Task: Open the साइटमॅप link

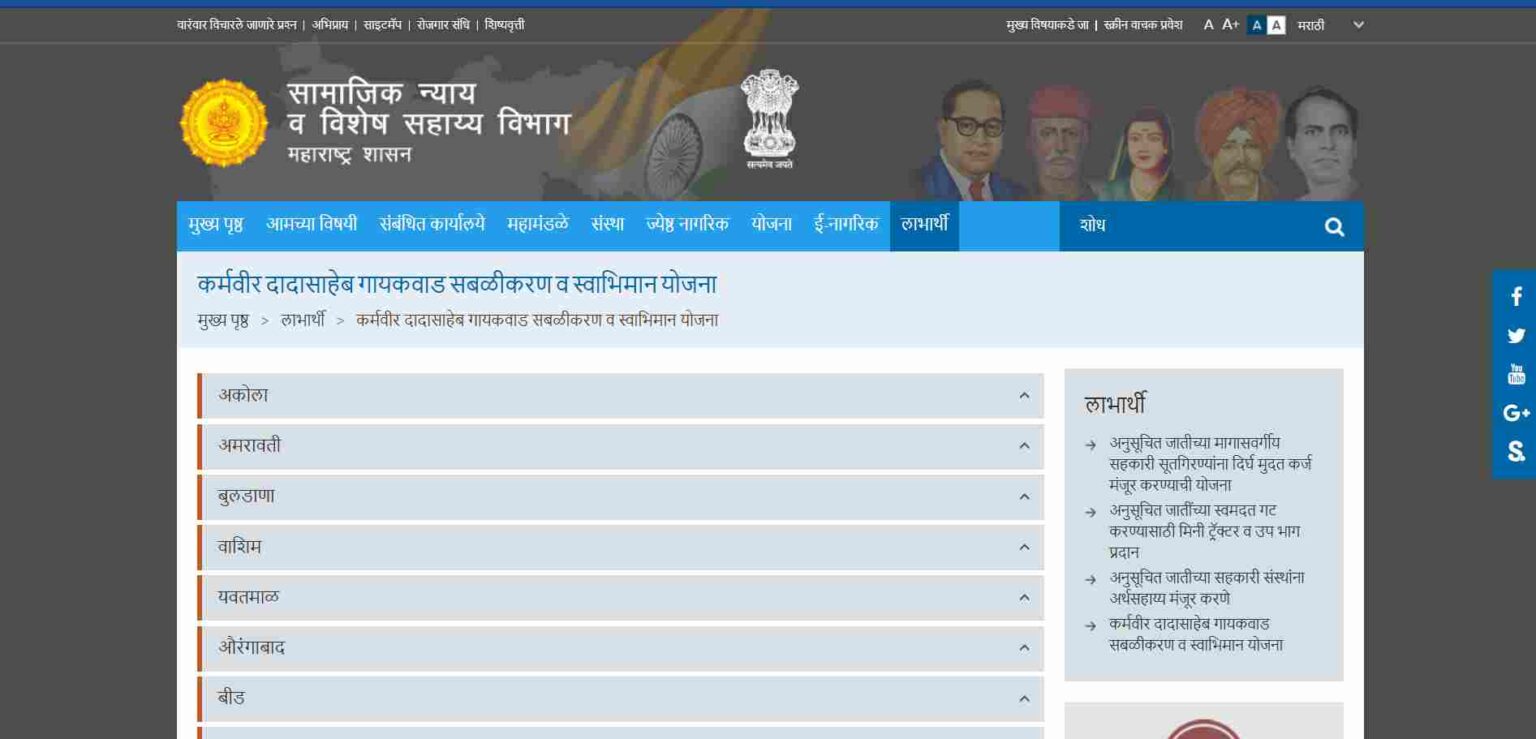Action: pos(383,25)
